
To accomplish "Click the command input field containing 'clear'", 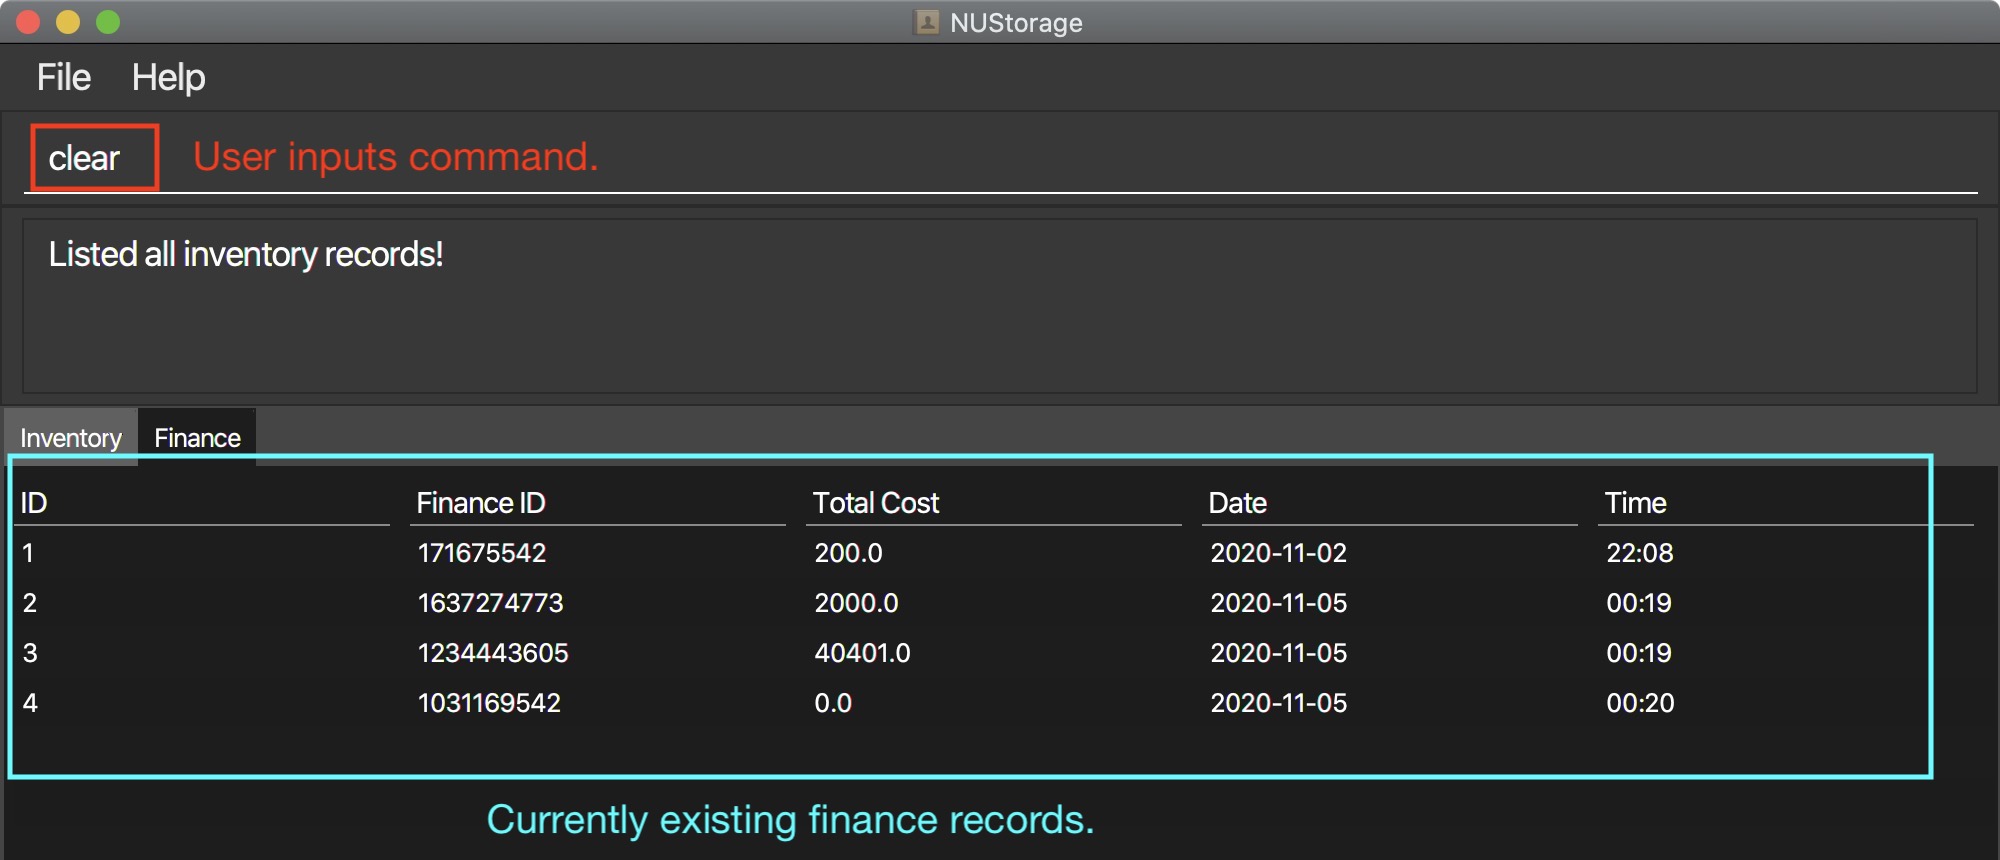I will (x=1000, y=158).
